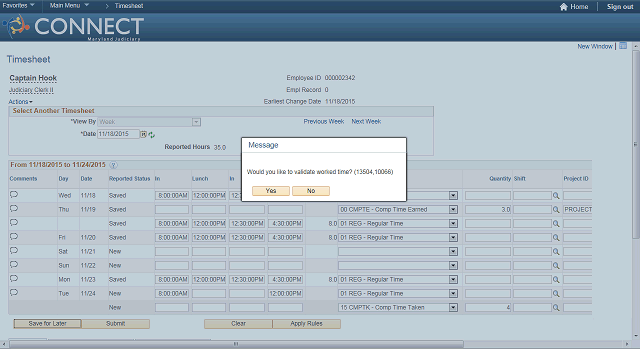Open comment bubble for Sat 11/21
The width and height of the screenshot is (640, 360).
pyautogui.click(x=14, y=251)
